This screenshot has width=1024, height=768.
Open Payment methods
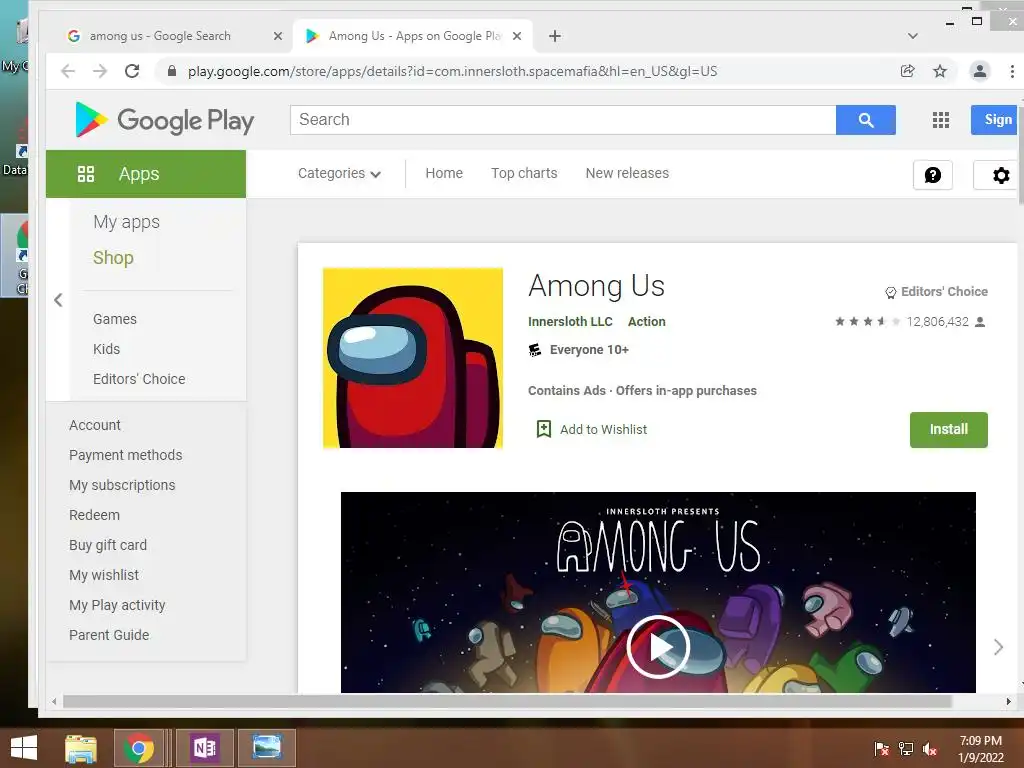coord(125,455)
